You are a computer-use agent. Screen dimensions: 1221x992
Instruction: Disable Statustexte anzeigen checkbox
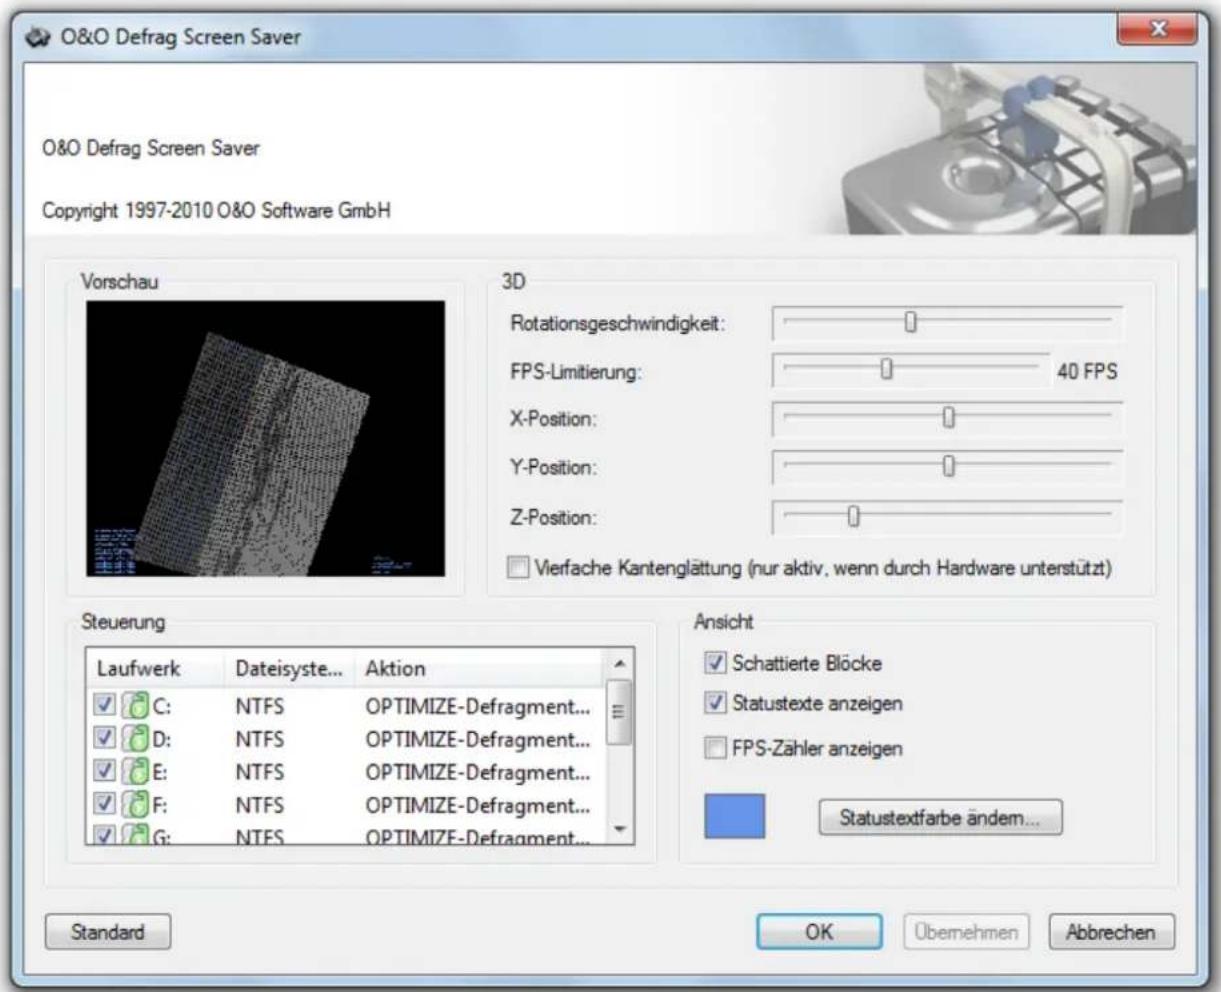click(x=715, y=703)
